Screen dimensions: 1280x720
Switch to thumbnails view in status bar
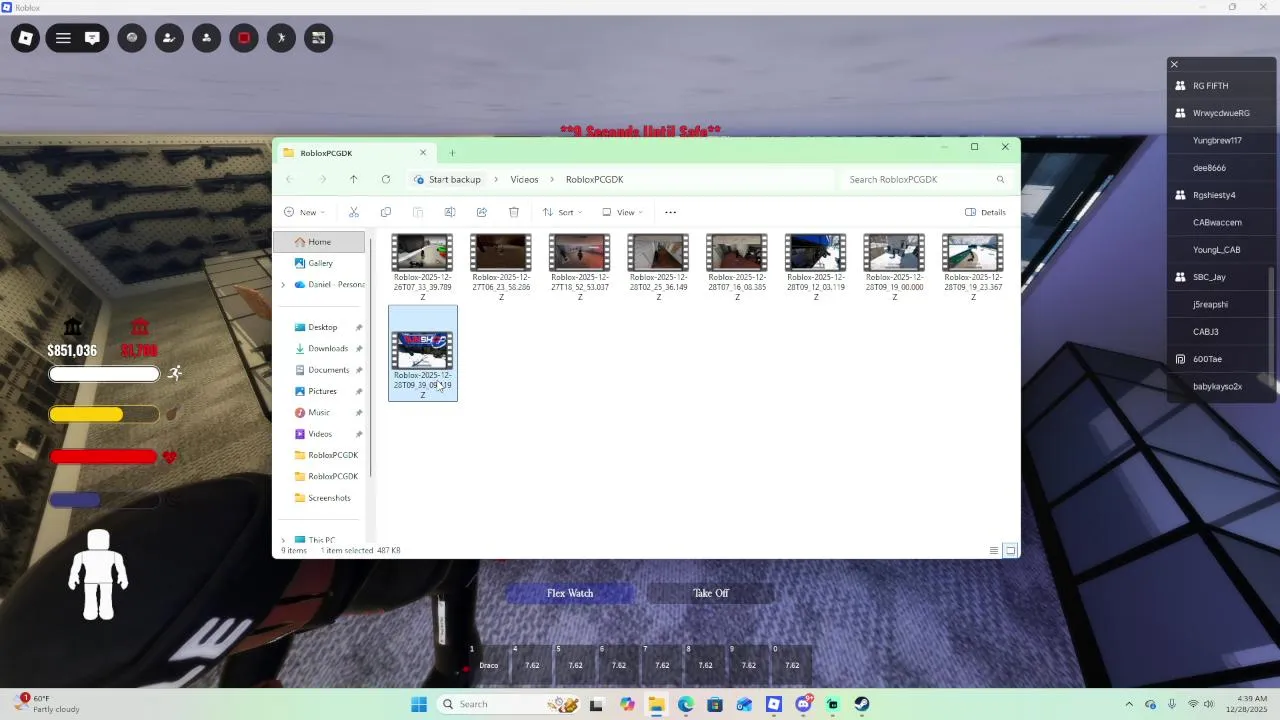(x=1010, y=550)
